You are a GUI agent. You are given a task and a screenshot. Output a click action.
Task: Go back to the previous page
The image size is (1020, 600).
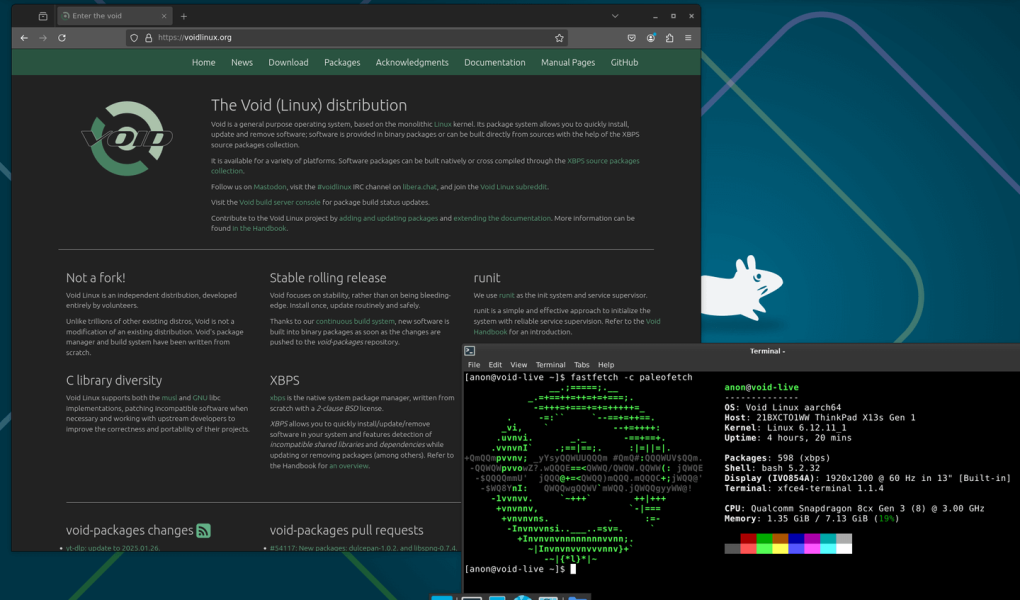(24, 38)
